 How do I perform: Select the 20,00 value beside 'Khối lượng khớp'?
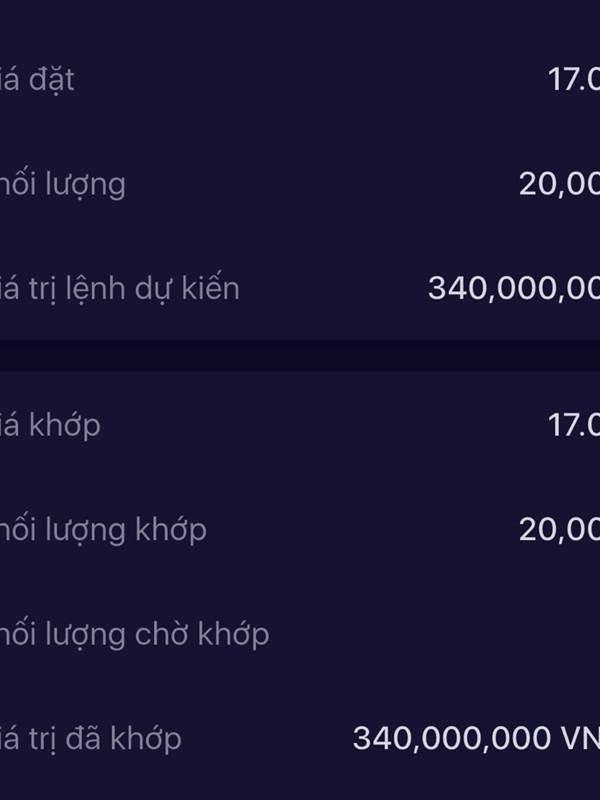tap(559, 529)
